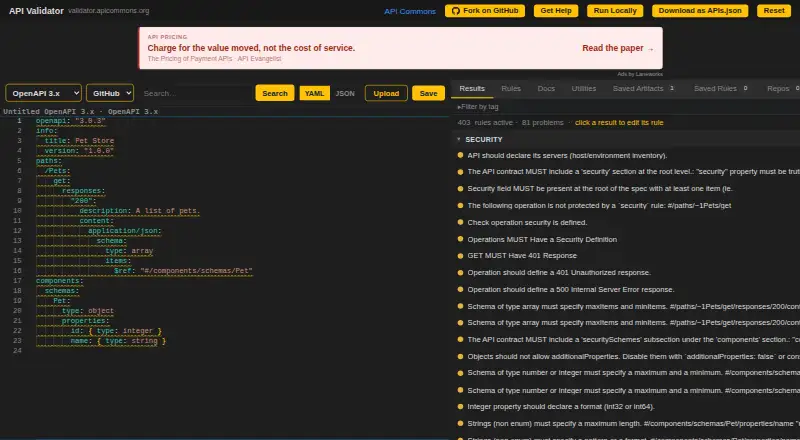Switch editor to JSON format
The image size is (800, 440).
point(345,93)
